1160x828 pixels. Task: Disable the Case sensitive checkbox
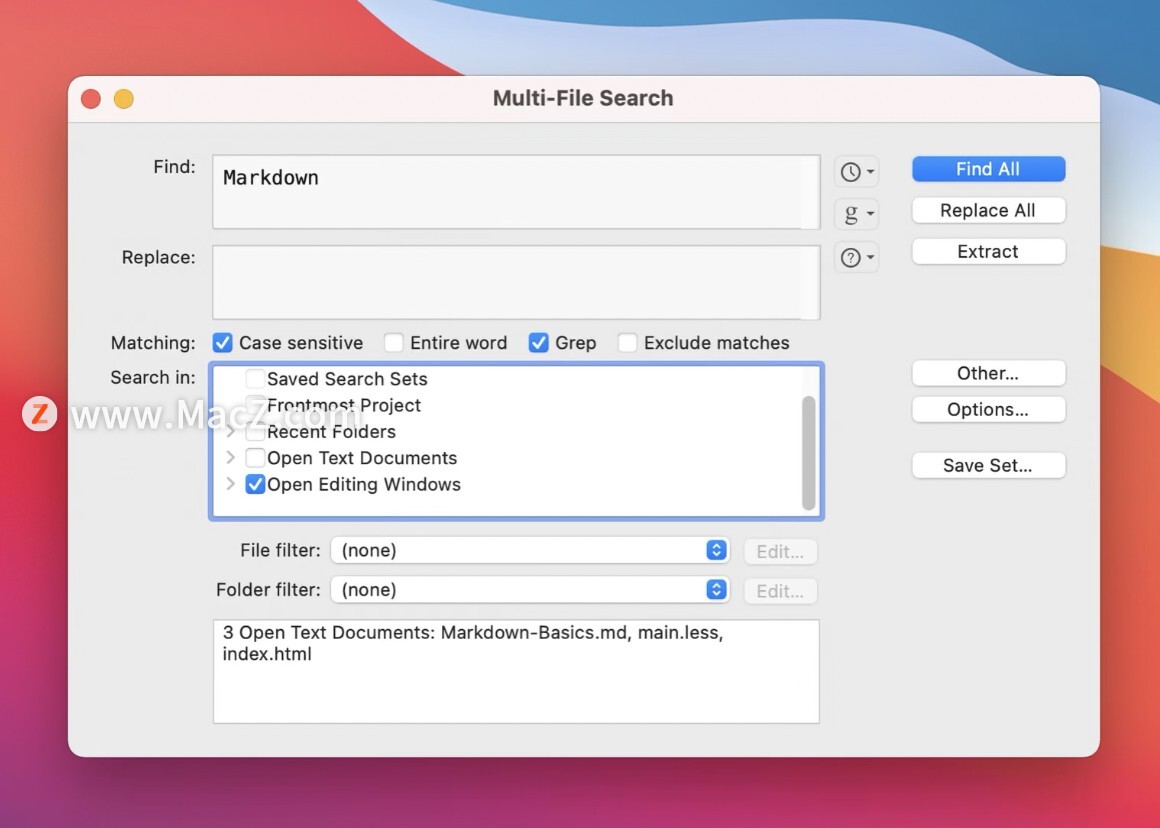coord(223,343)
